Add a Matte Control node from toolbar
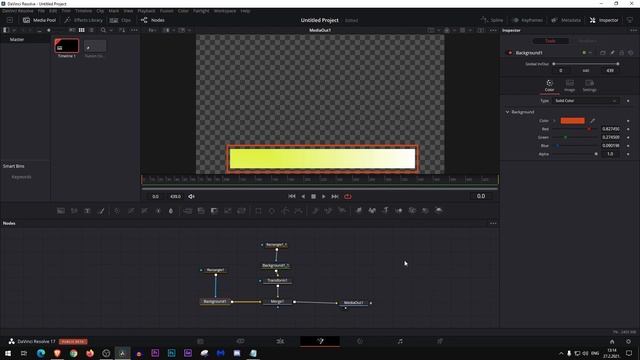This screenshot has height=360, width=640. [x=214, y=211]
